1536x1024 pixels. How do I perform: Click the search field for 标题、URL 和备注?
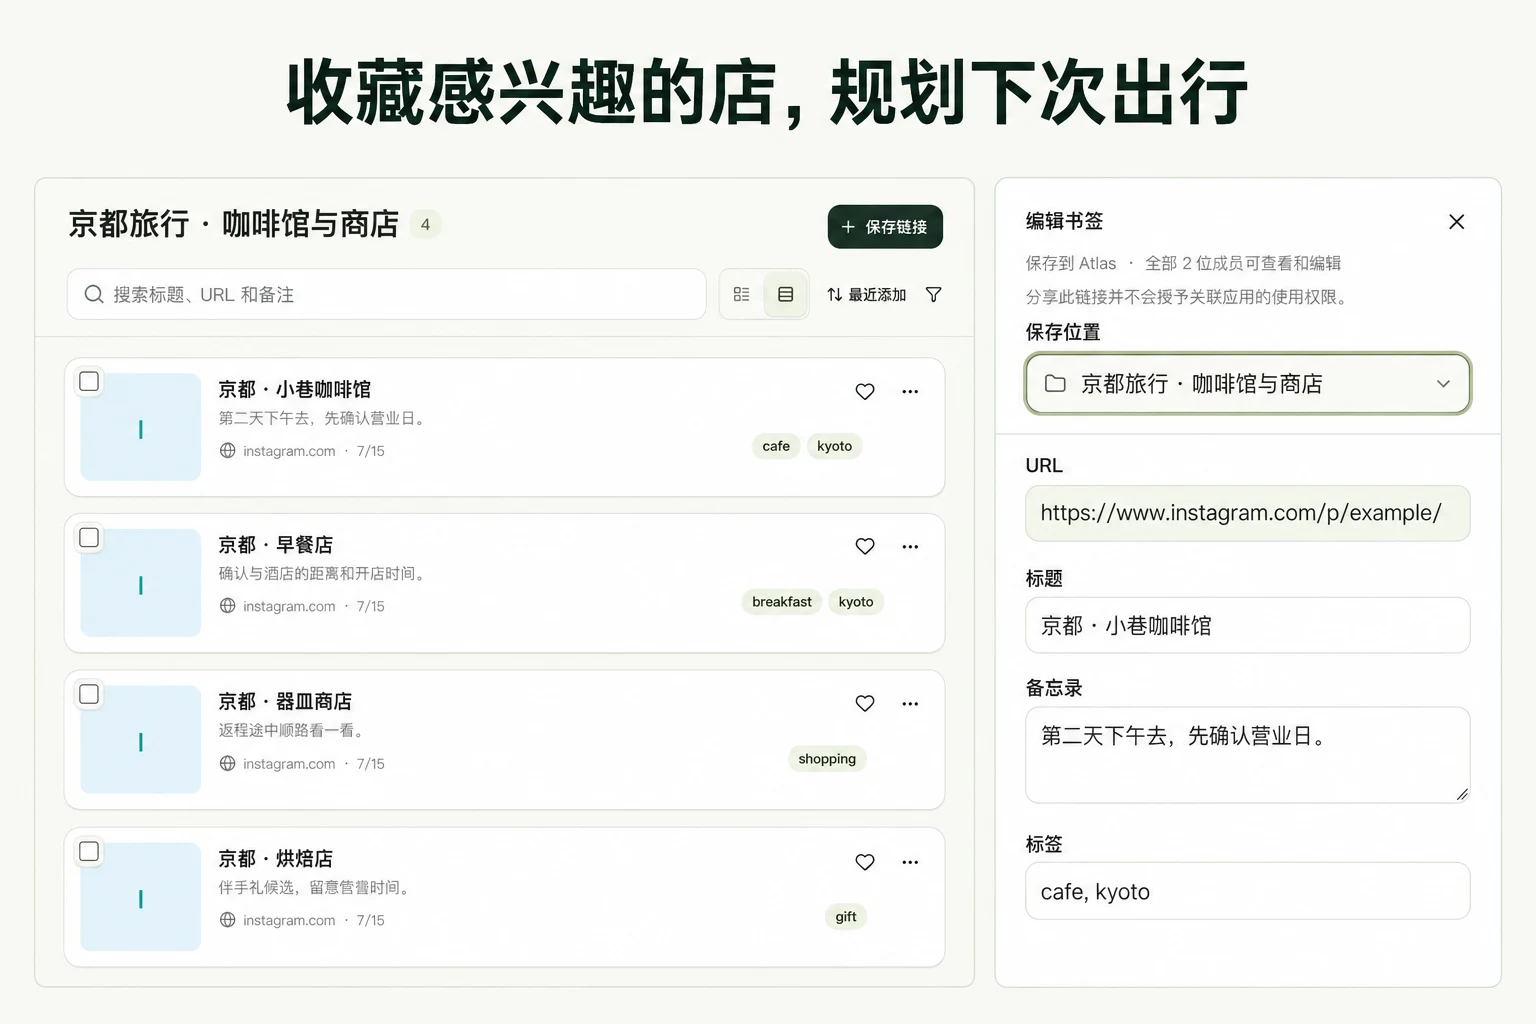[387, 294]
